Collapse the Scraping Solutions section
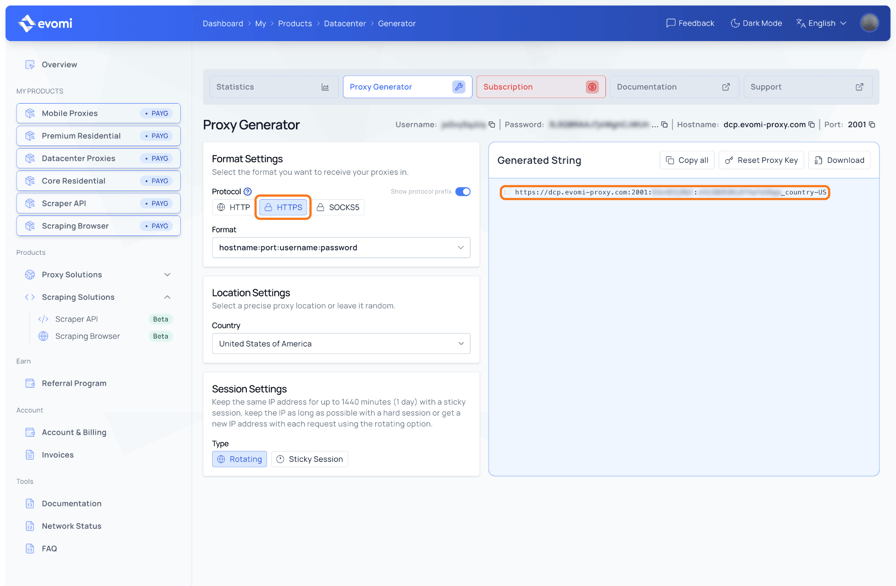 pos(98,297)
